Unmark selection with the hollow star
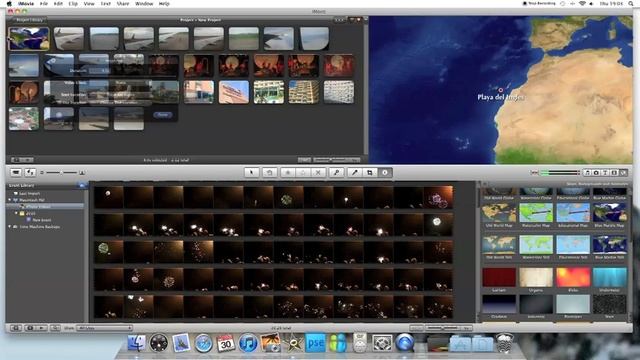 coord(303,173)
